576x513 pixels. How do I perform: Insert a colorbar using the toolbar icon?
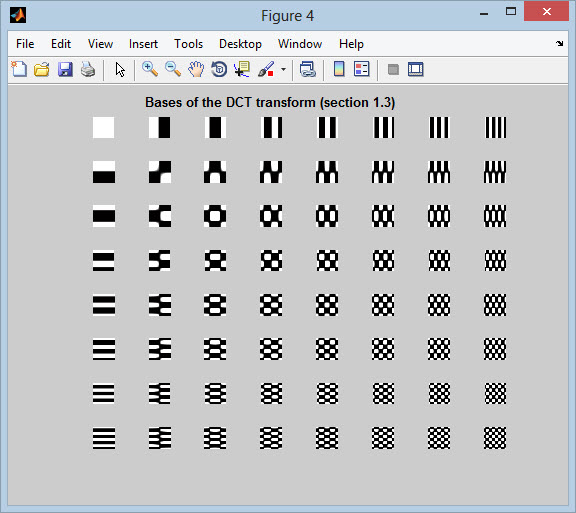click(x=339, y=69)
